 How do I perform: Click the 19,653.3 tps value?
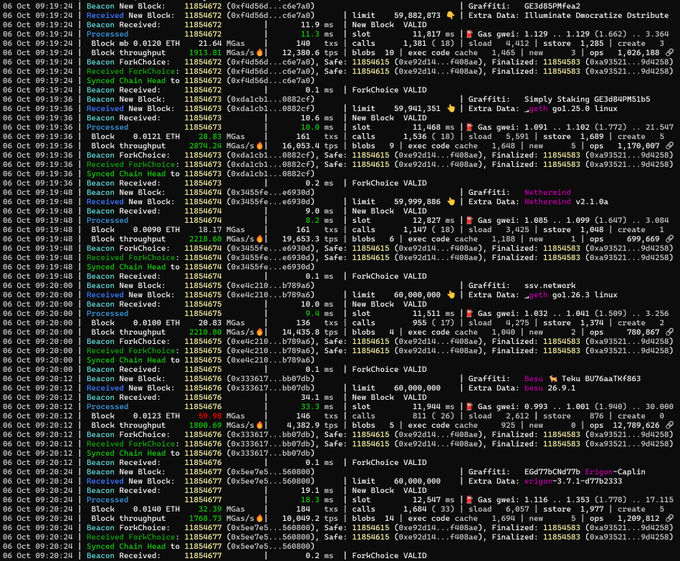coord(301,239)
